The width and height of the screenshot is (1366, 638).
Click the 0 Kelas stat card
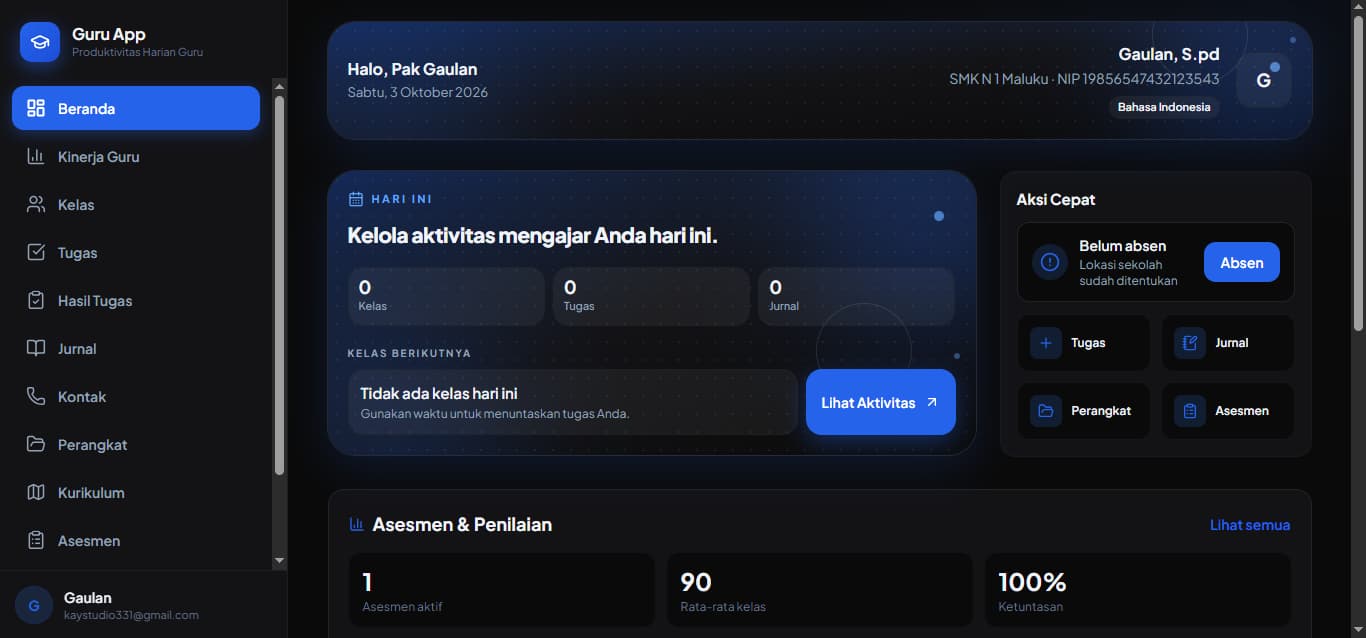tap(446, 296)
